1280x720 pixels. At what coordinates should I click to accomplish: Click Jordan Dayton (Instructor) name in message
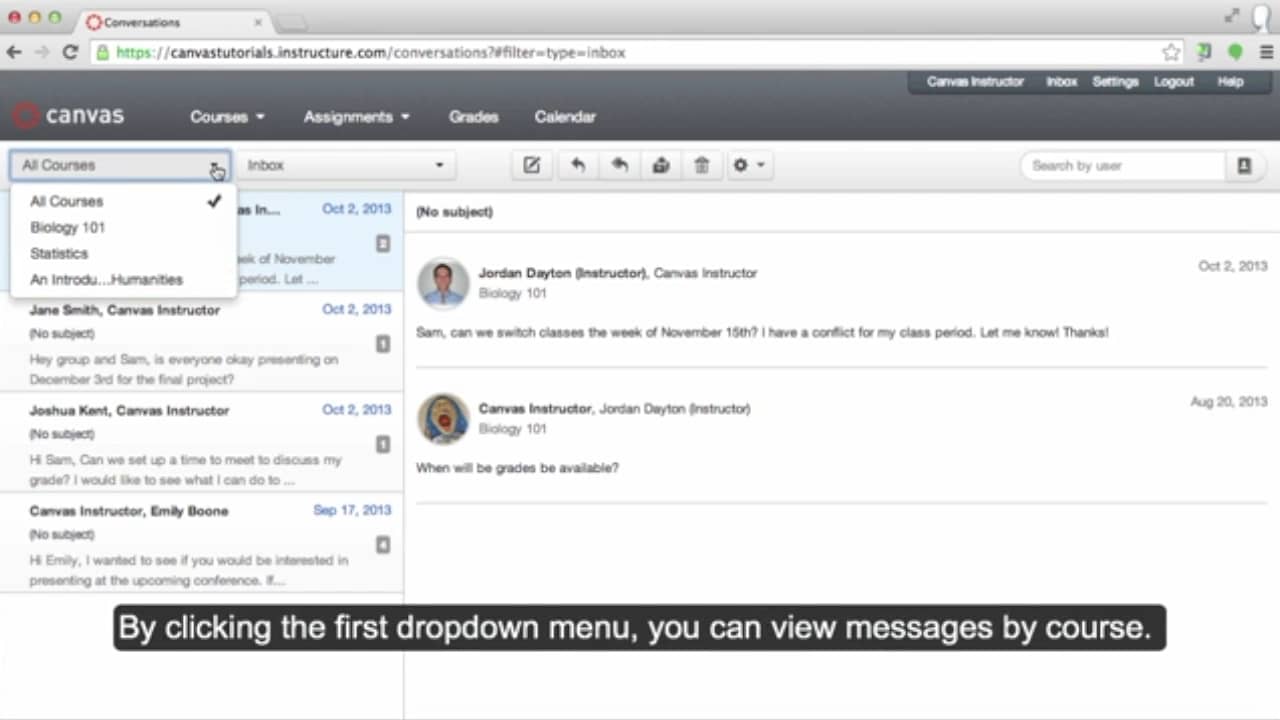pos(563,273)
